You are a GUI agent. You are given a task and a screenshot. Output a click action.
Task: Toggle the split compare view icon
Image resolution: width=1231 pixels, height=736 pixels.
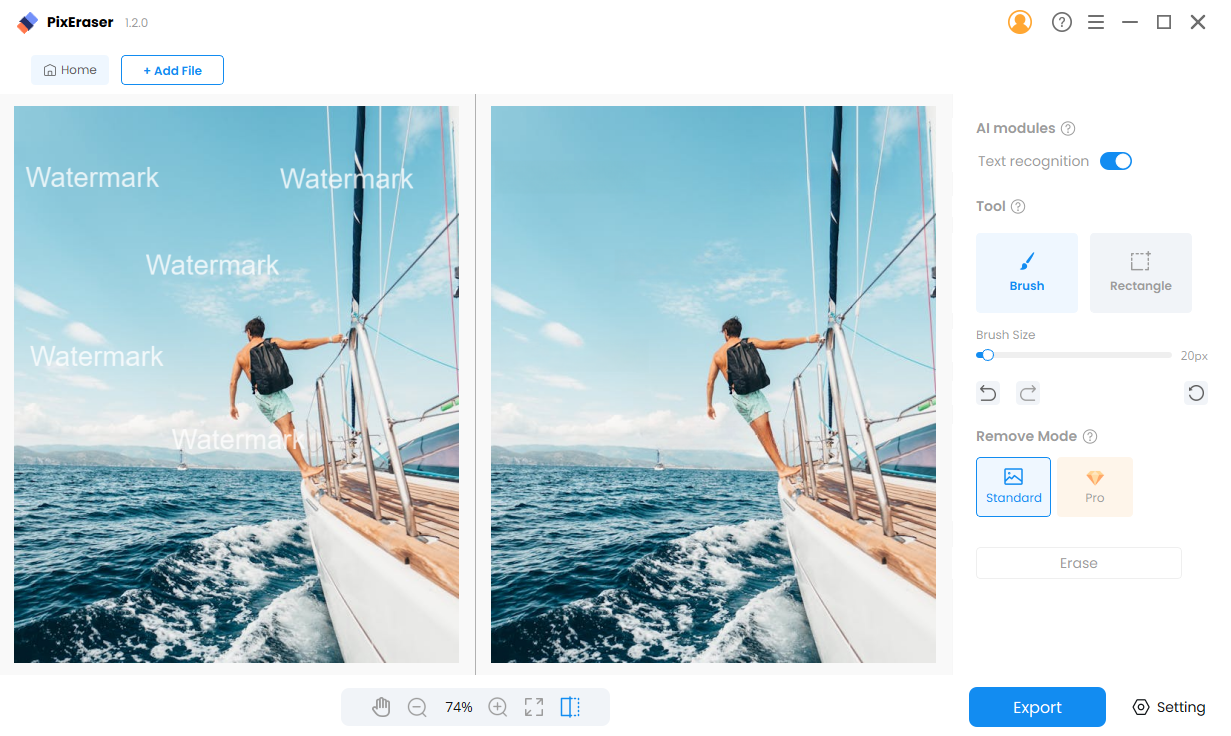click(x=570, y=707)
